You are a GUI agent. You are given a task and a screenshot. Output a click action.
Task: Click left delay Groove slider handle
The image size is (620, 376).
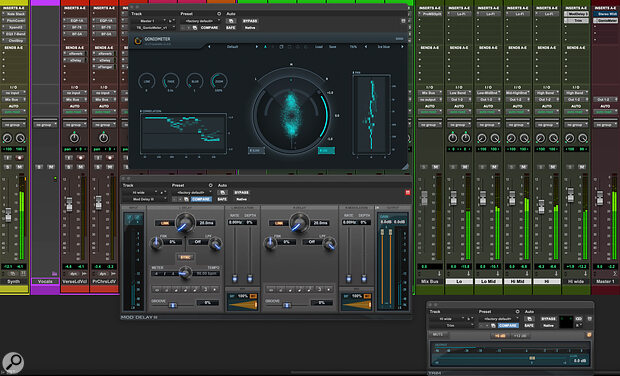(172, 305)
